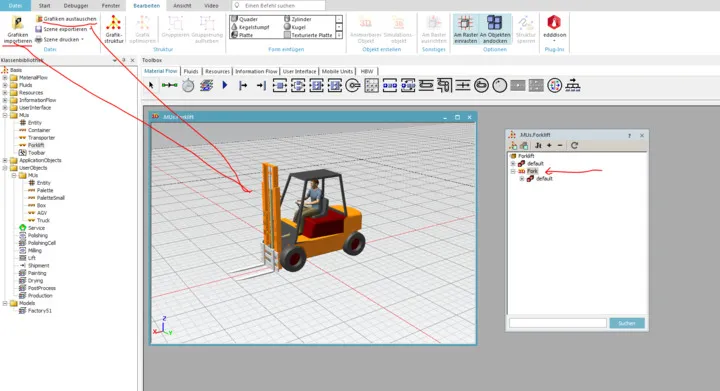Open the Grafikstruktur tool
720x391 pixels.
113,29
